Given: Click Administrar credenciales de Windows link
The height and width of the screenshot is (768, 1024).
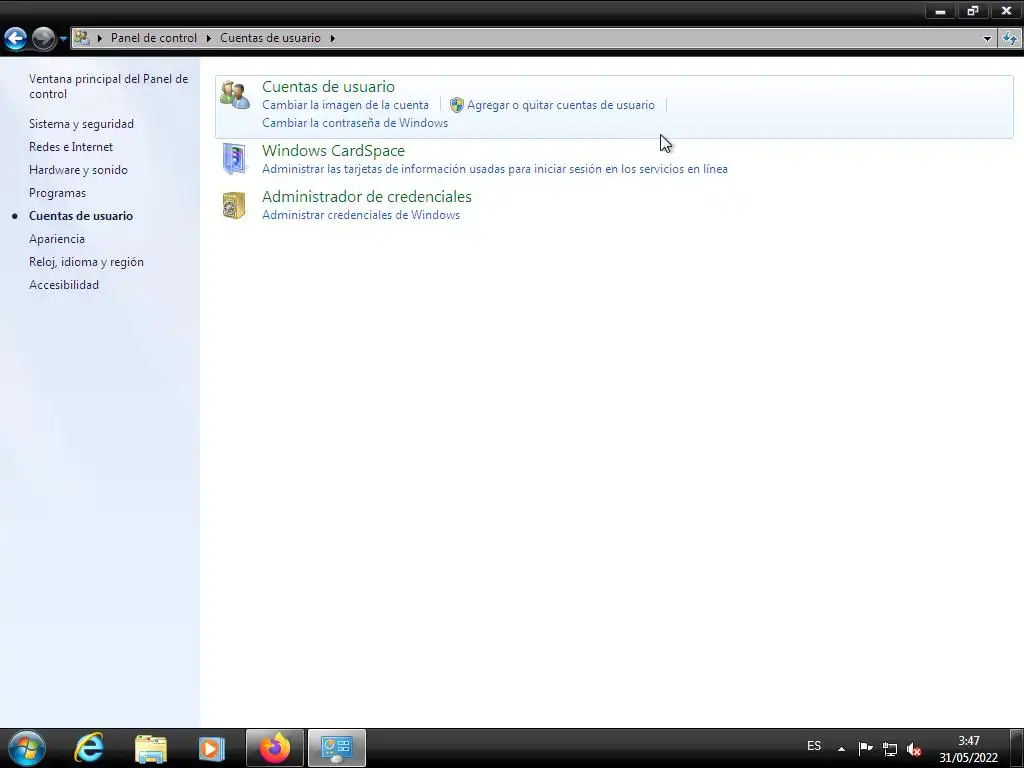Looking at the screenshot, I should [x=360, y=215].
